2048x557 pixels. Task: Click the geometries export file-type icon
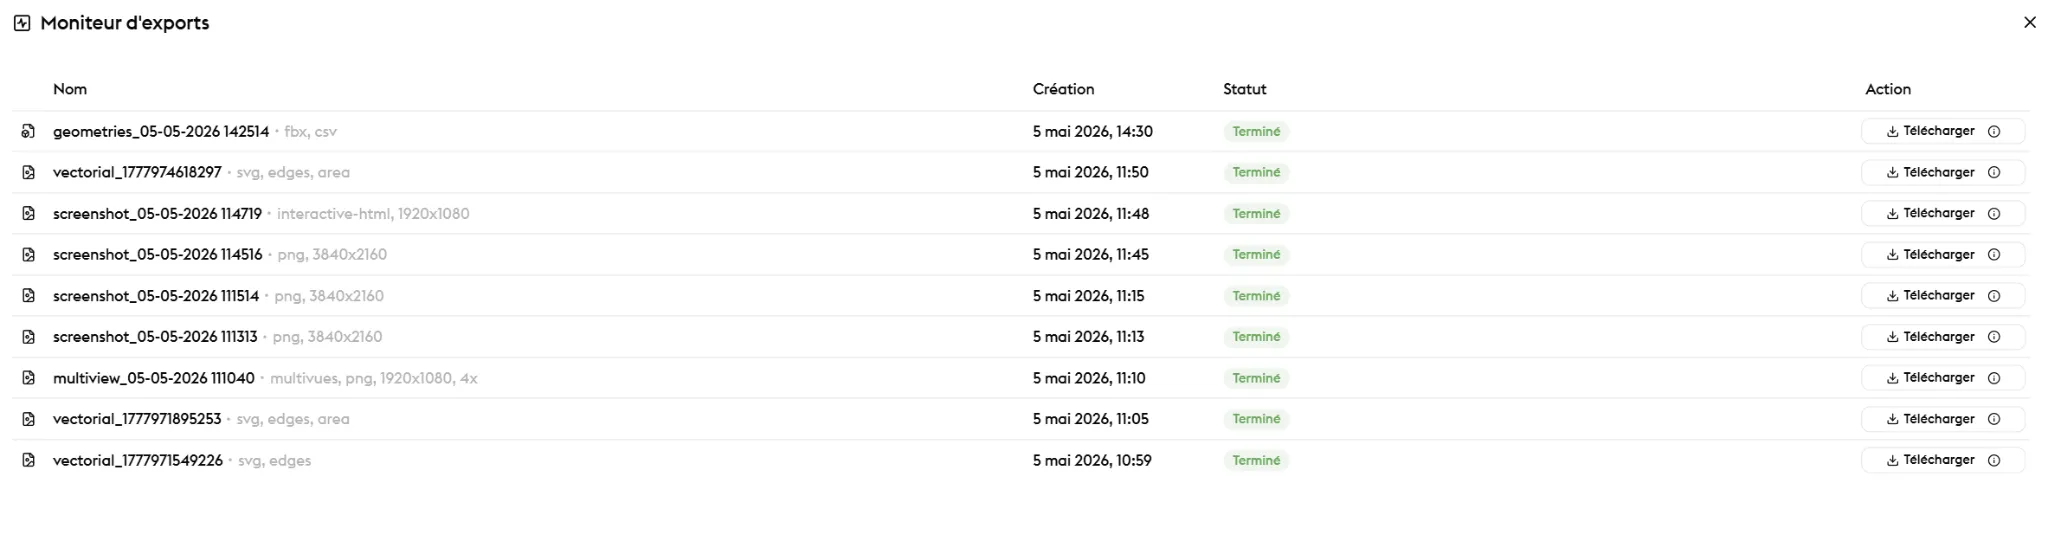[28, 131]
